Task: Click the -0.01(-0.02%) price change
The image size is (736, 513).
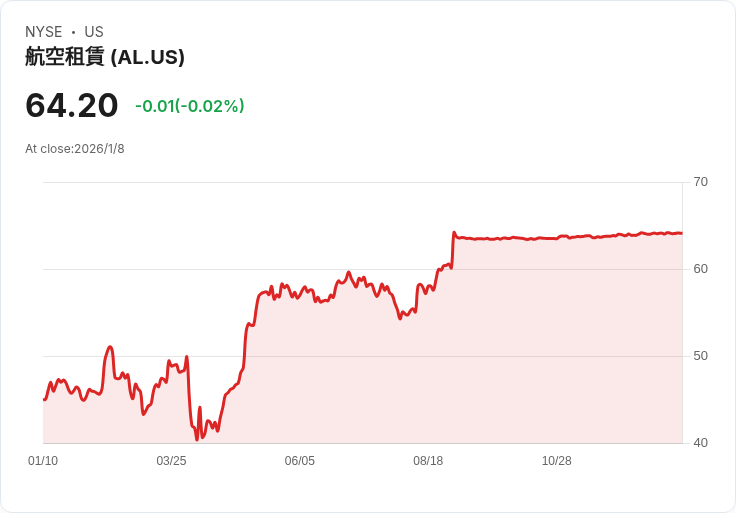Action: [x=190, y=106]
